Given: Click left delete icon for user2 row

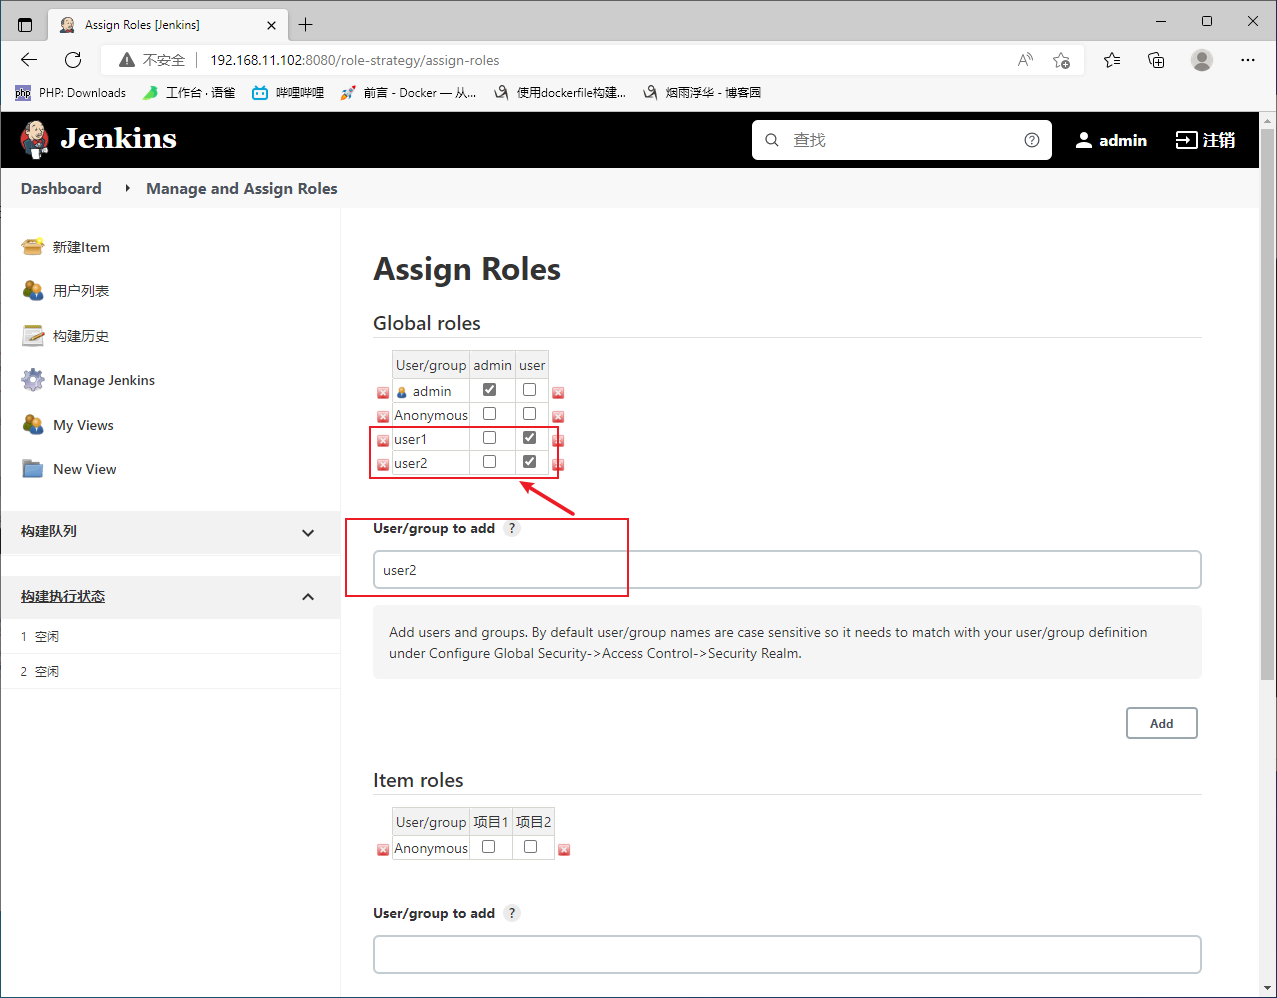Looking at the screenshot, I should point(383,465).
